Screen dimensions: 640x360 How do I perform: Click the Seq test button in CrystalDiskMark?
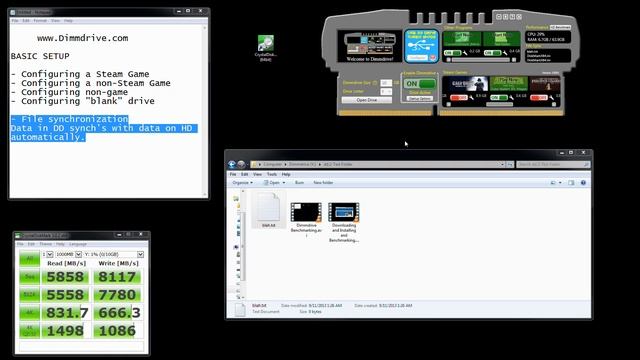pyautogui.click(x=29, y=277)
